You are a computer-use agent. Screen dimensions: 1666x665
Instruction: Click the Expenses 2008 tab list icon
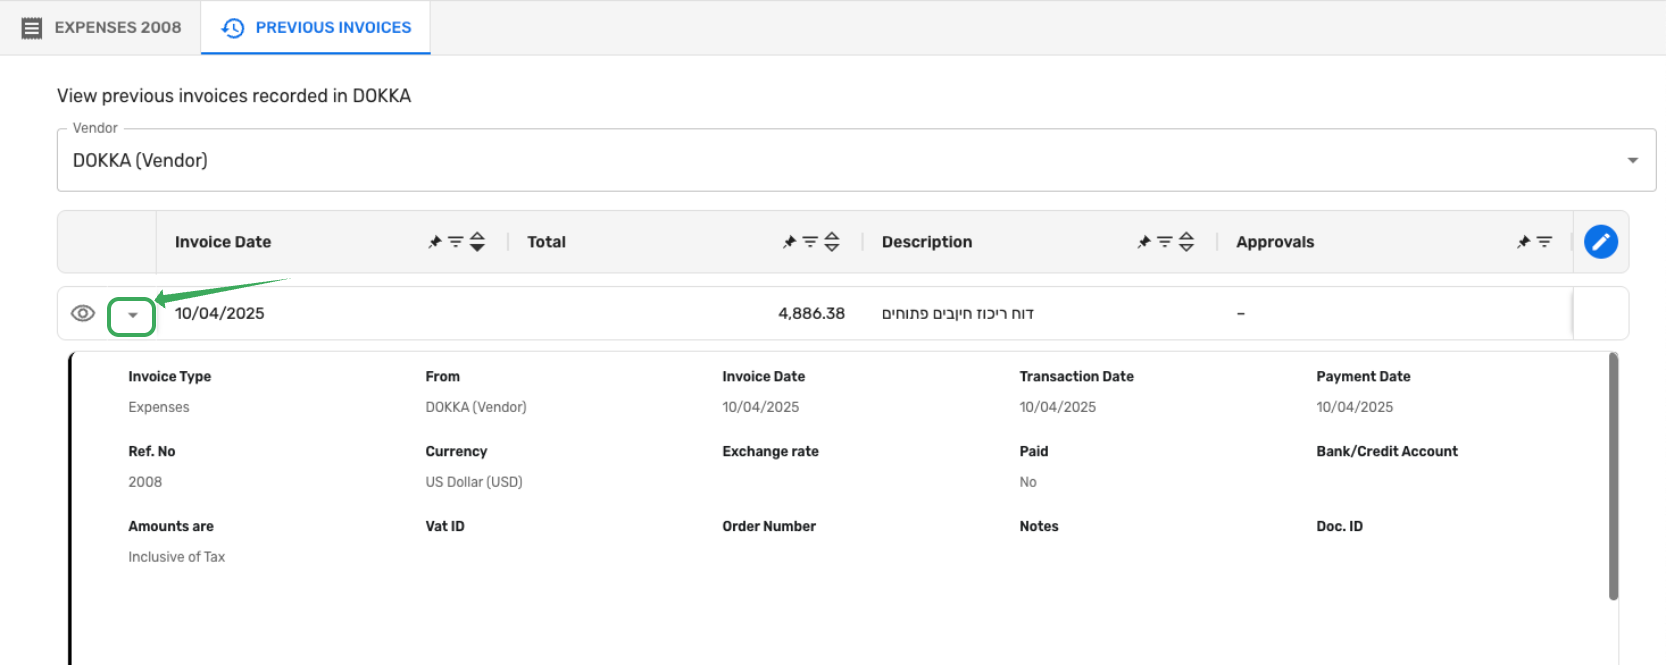click(32, 28)
